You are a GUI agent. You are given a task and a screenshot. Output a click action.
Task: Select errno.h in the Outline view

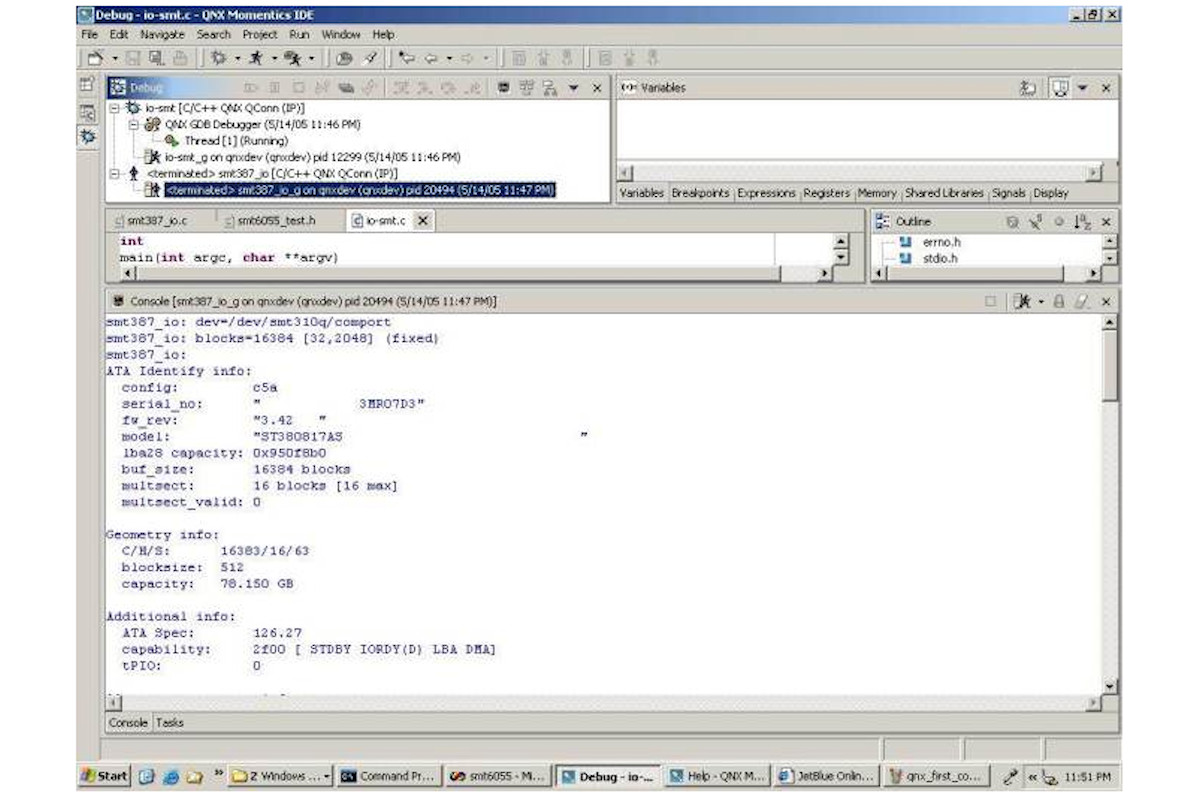pyautogui.click(x=941, y=242)
